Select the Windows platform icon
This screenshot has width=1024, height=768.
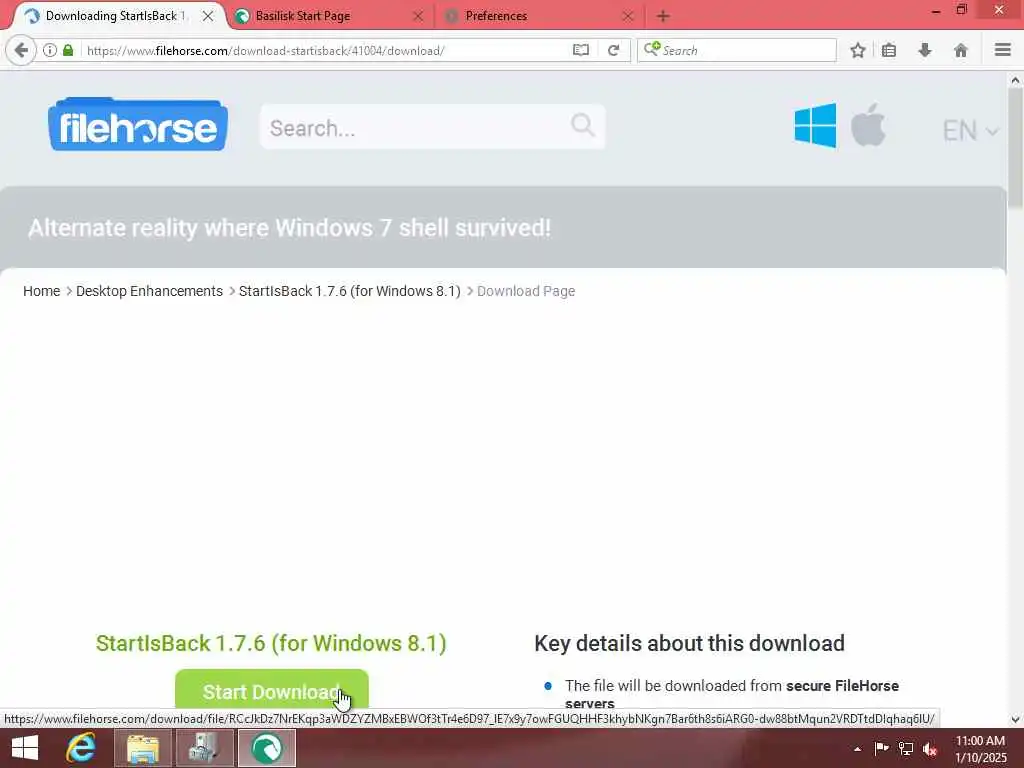pyautogui.click(x=815, y=125)
